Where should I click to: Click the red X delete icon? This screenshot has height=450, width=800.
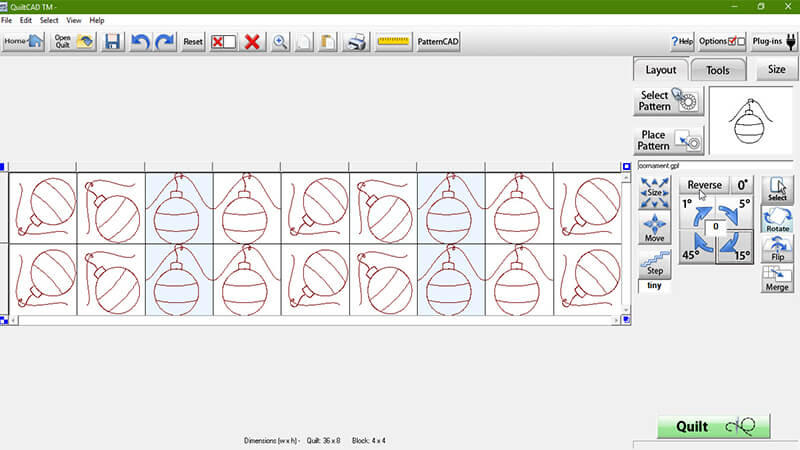click(252, 42)
